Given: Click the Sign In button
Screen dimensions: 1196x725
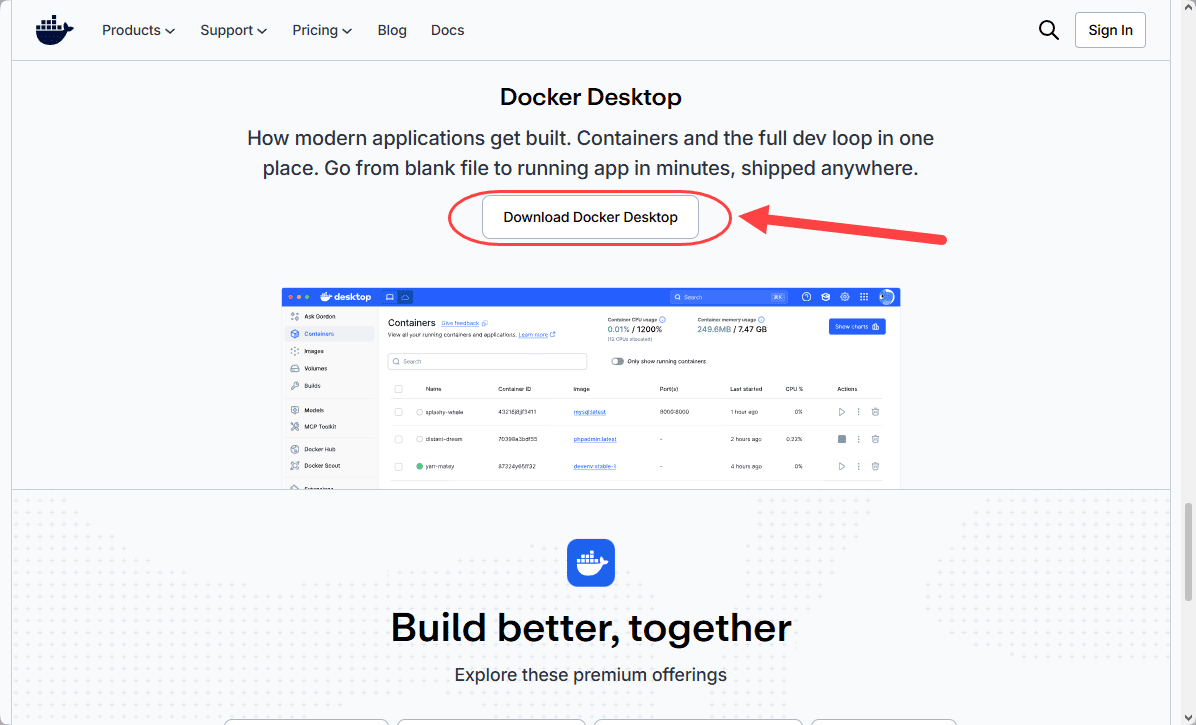Looking at the screenshot, I should click(x=1110, y=30).
